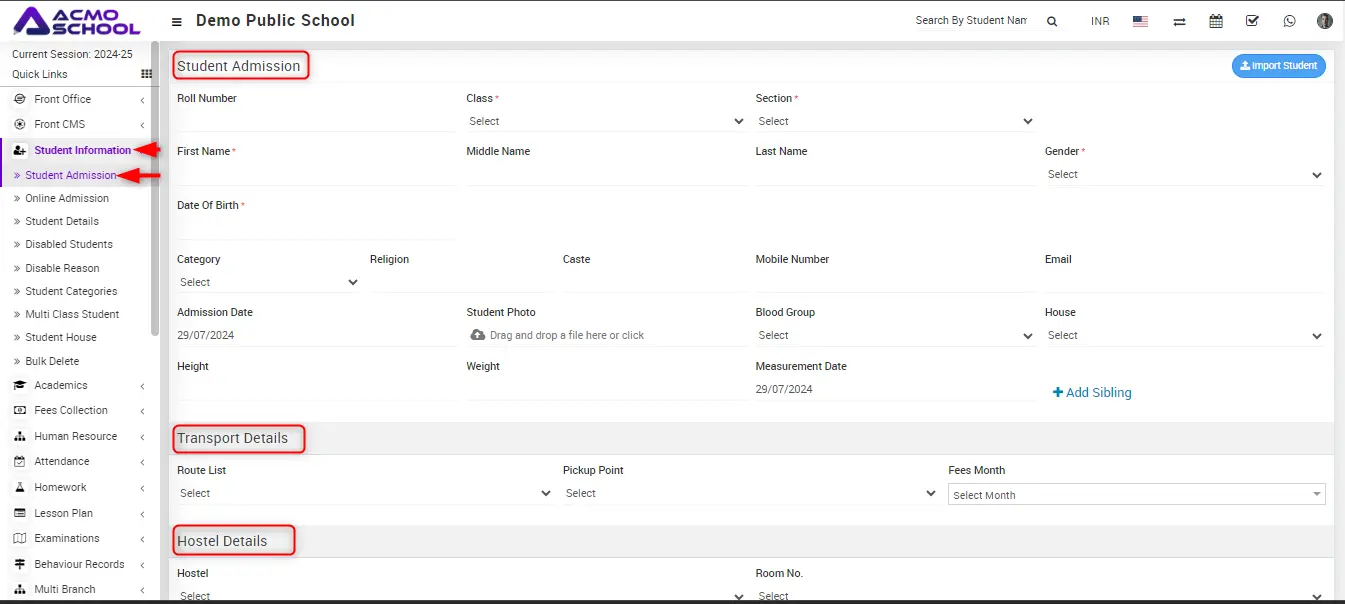Open the Gender dropdown
This screenshot has width=1345, height=604.
point(1184,174)
